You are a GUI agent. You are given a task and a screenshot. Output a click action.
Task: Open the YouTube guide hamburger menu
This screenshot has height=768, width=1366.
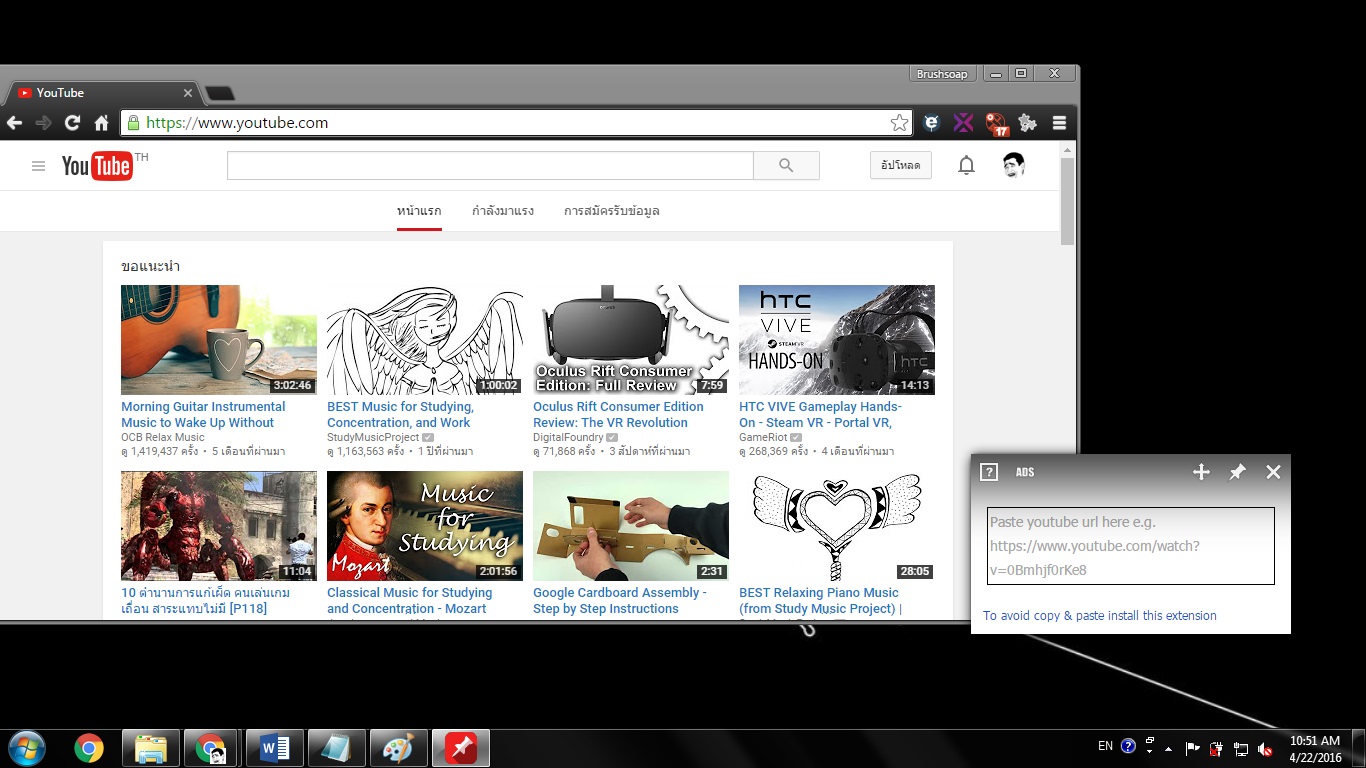pyautogui.click(x=38, y=166)
